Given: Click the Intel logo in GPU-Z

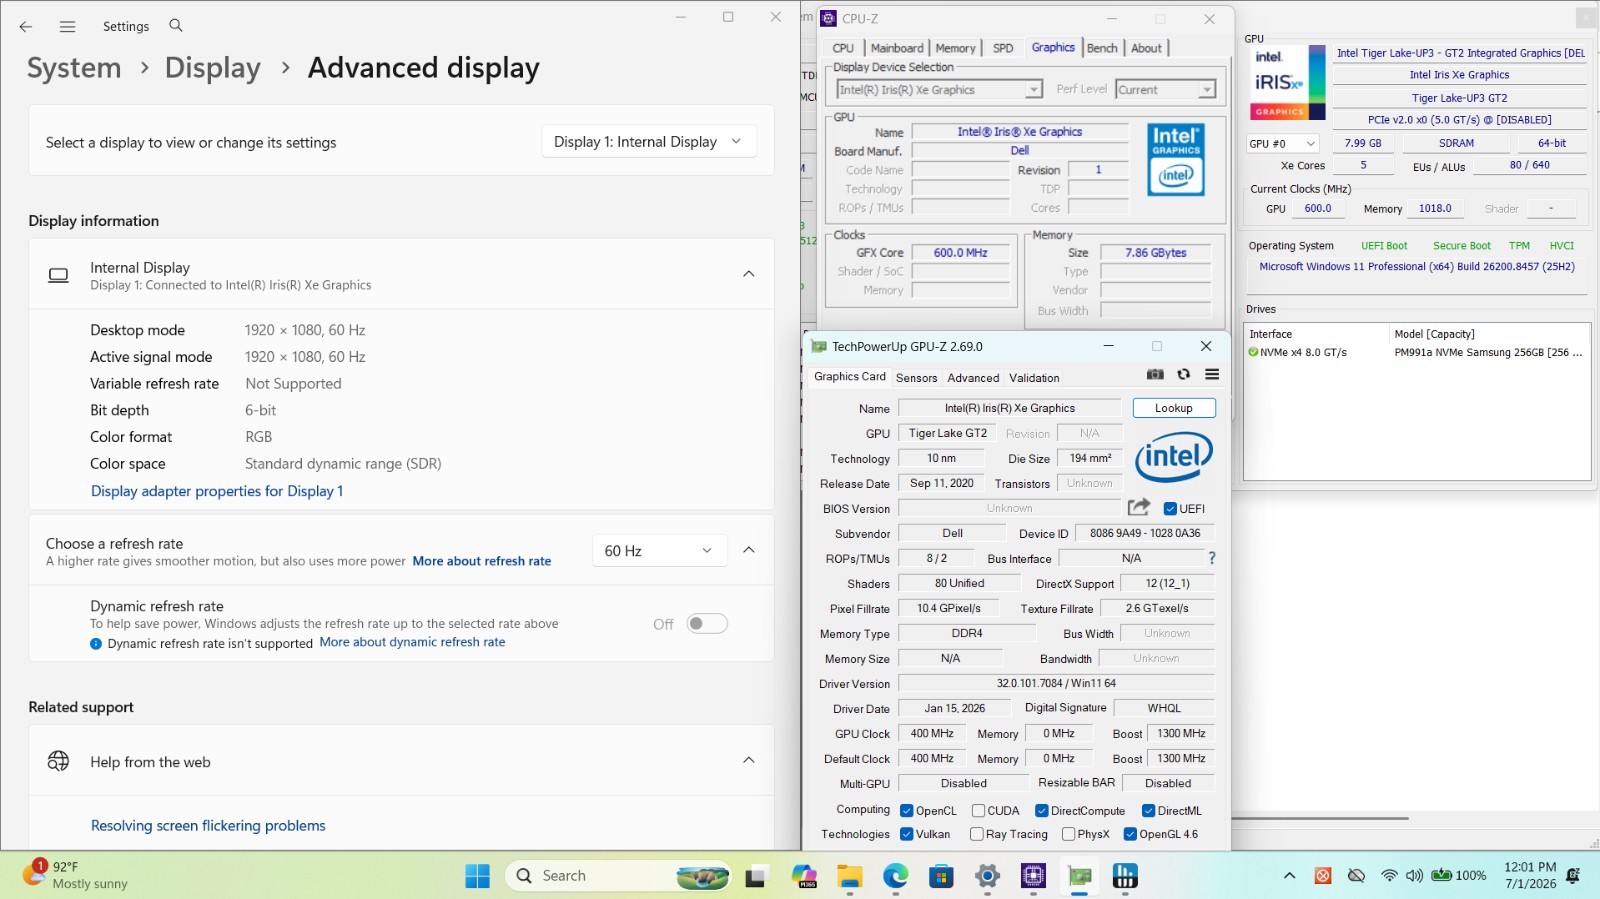Looking at the screenshot, I should click(x=1174, y=458).
